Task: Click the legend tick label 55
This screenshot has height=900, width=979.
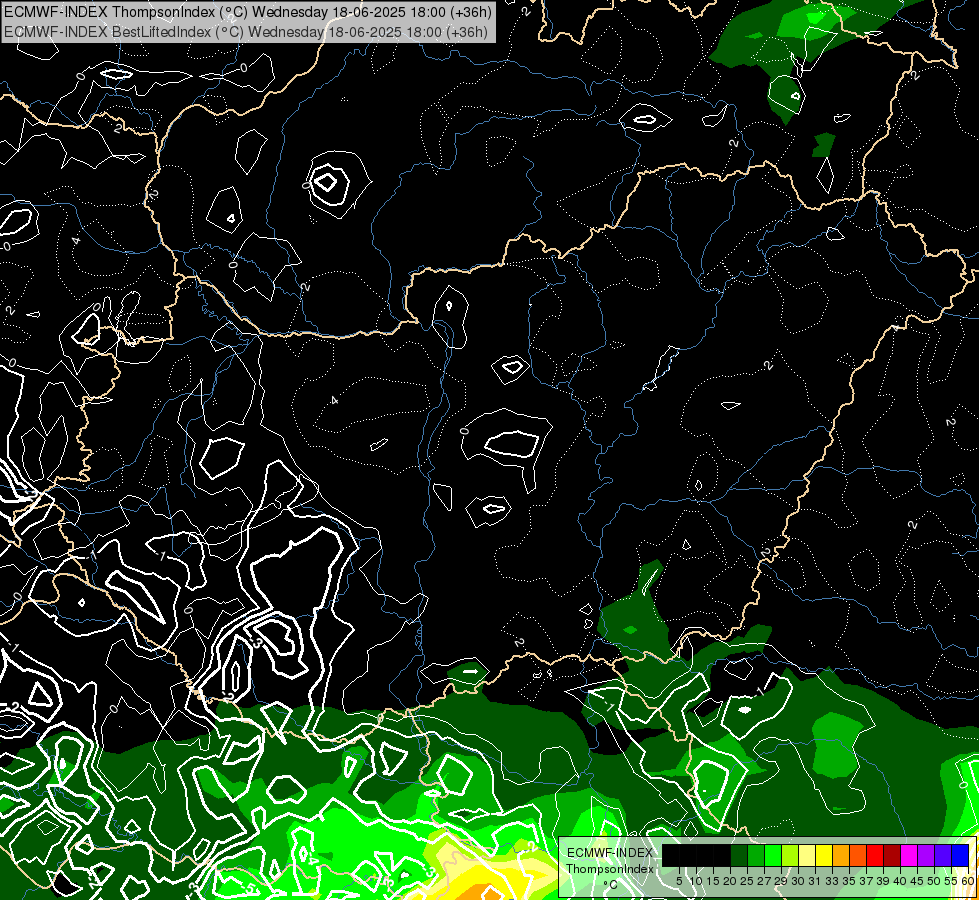Action: tap(951, 881)
